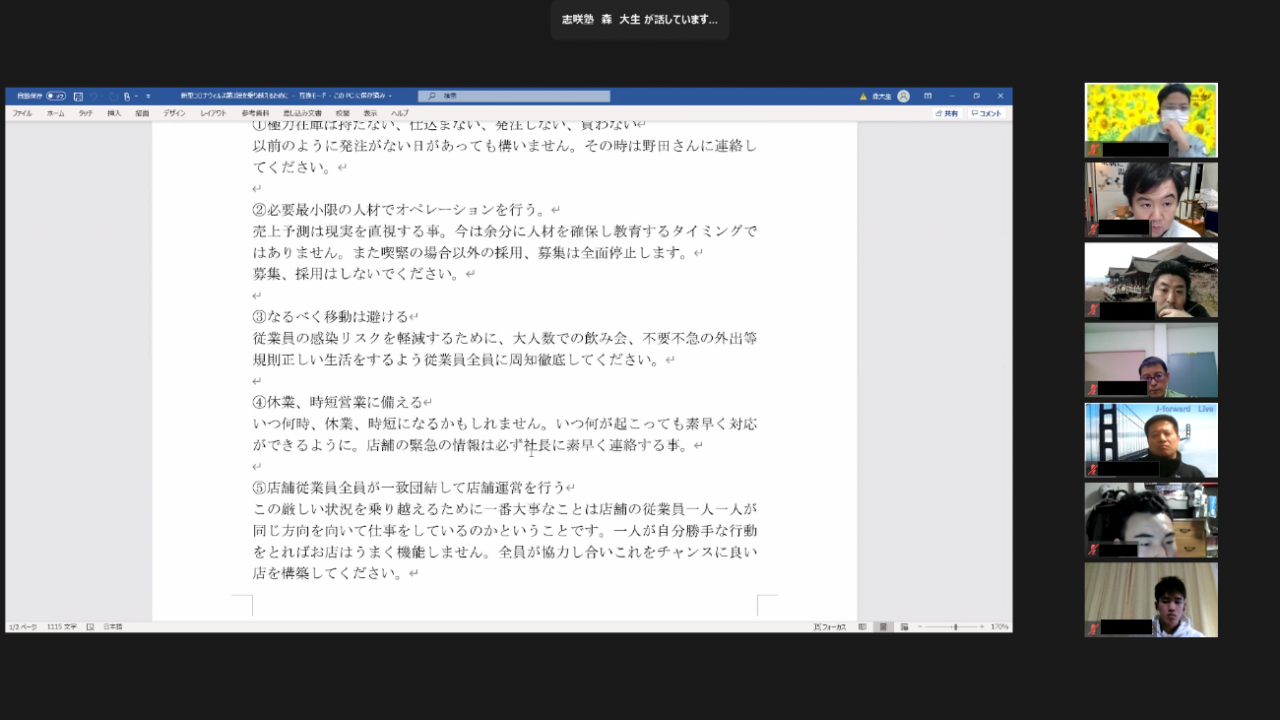Image resolution: width=1280 pixels, height=720 pixels.
Task: Open the ribbon display options icon
Action: [x=928, y=96]
